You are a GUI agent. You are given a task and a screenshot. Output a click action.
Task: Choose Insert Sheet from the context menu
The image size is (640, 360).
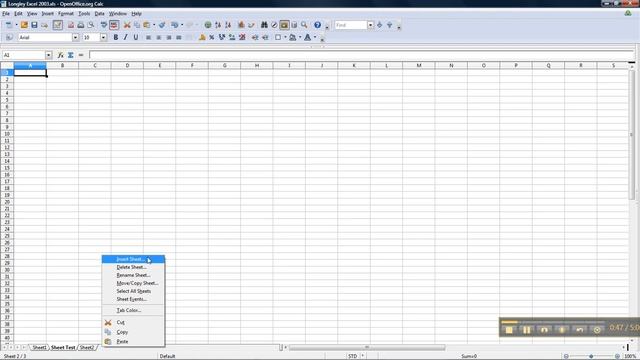tap(133, 259)
